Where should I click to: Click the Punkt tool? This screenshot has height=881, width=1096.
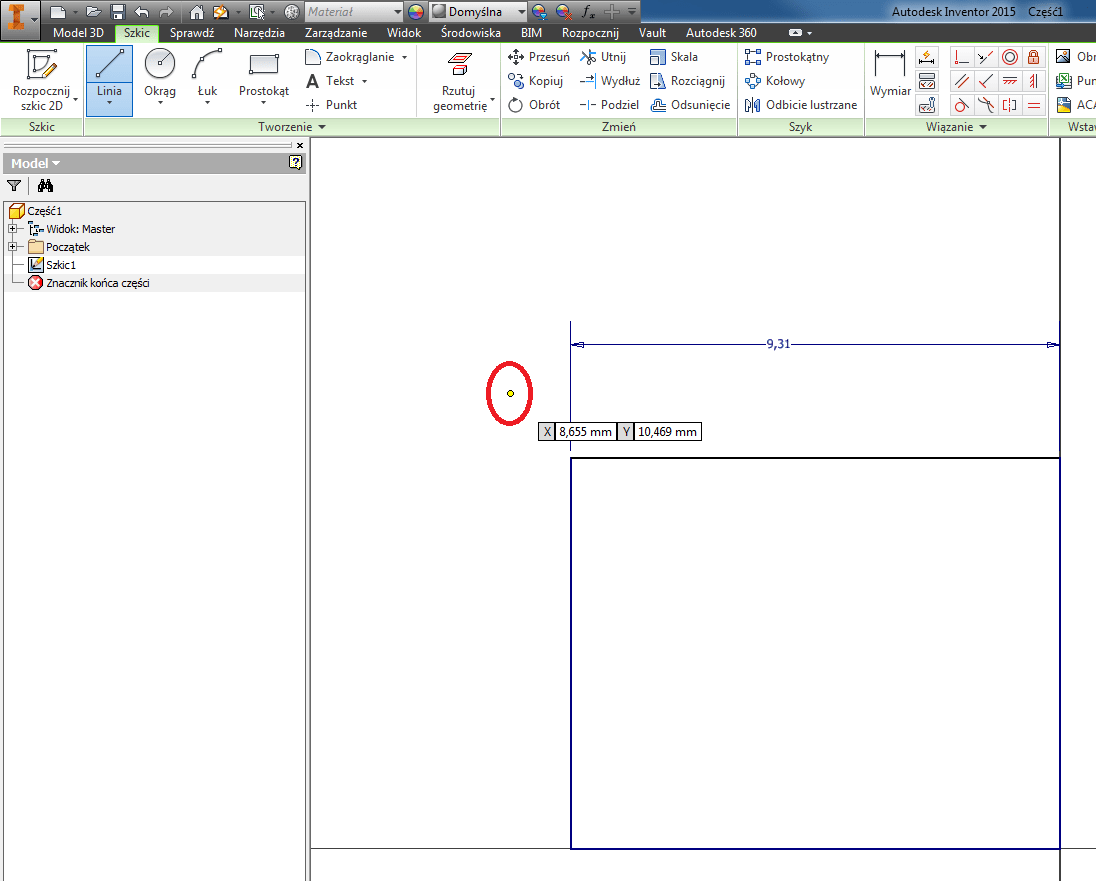[x=331, y=105]
